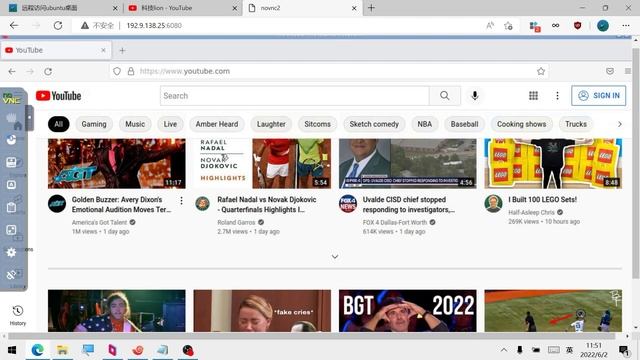Screen dimensions: 640x360
Task: Open the noVNC clipboard panel
Action: coord(11,207)
